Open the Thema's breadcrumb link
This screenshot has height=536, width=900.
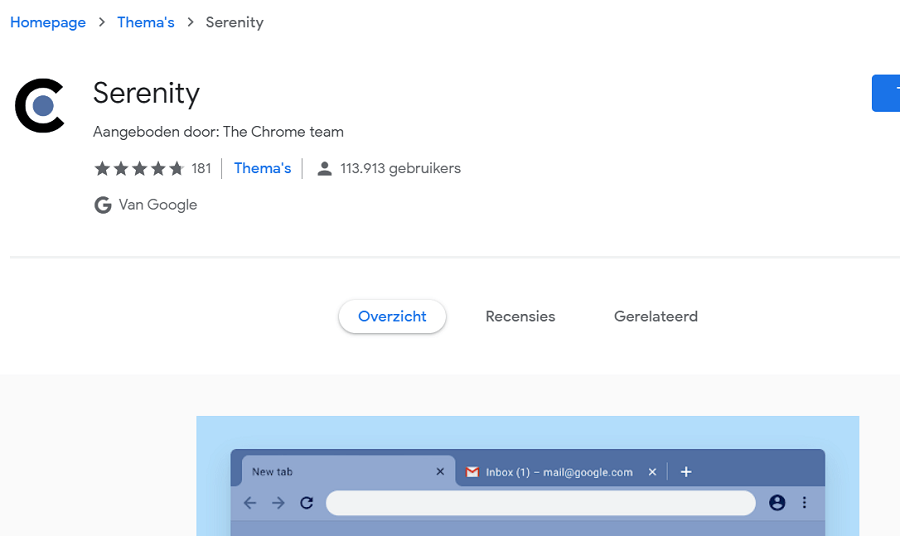[x=146, y=22]
